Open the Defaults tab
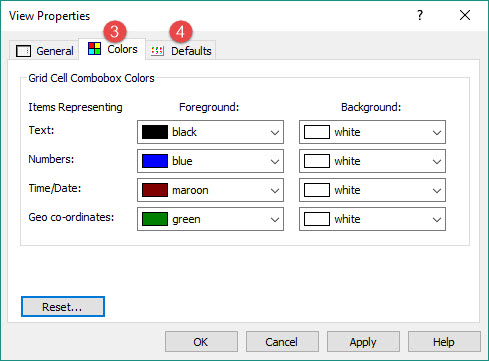This screenshot has width=489, height=361. click(181, 50)
